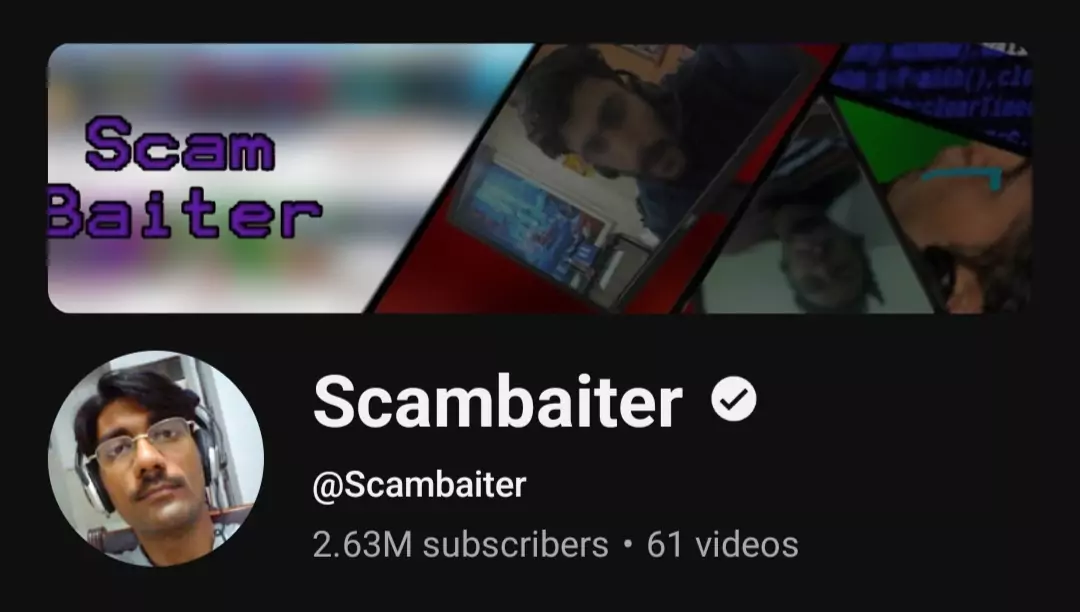This screenshot has height=612, width=1080.
Task: Click the 61 videos count
Action: (x=723, y=545)
